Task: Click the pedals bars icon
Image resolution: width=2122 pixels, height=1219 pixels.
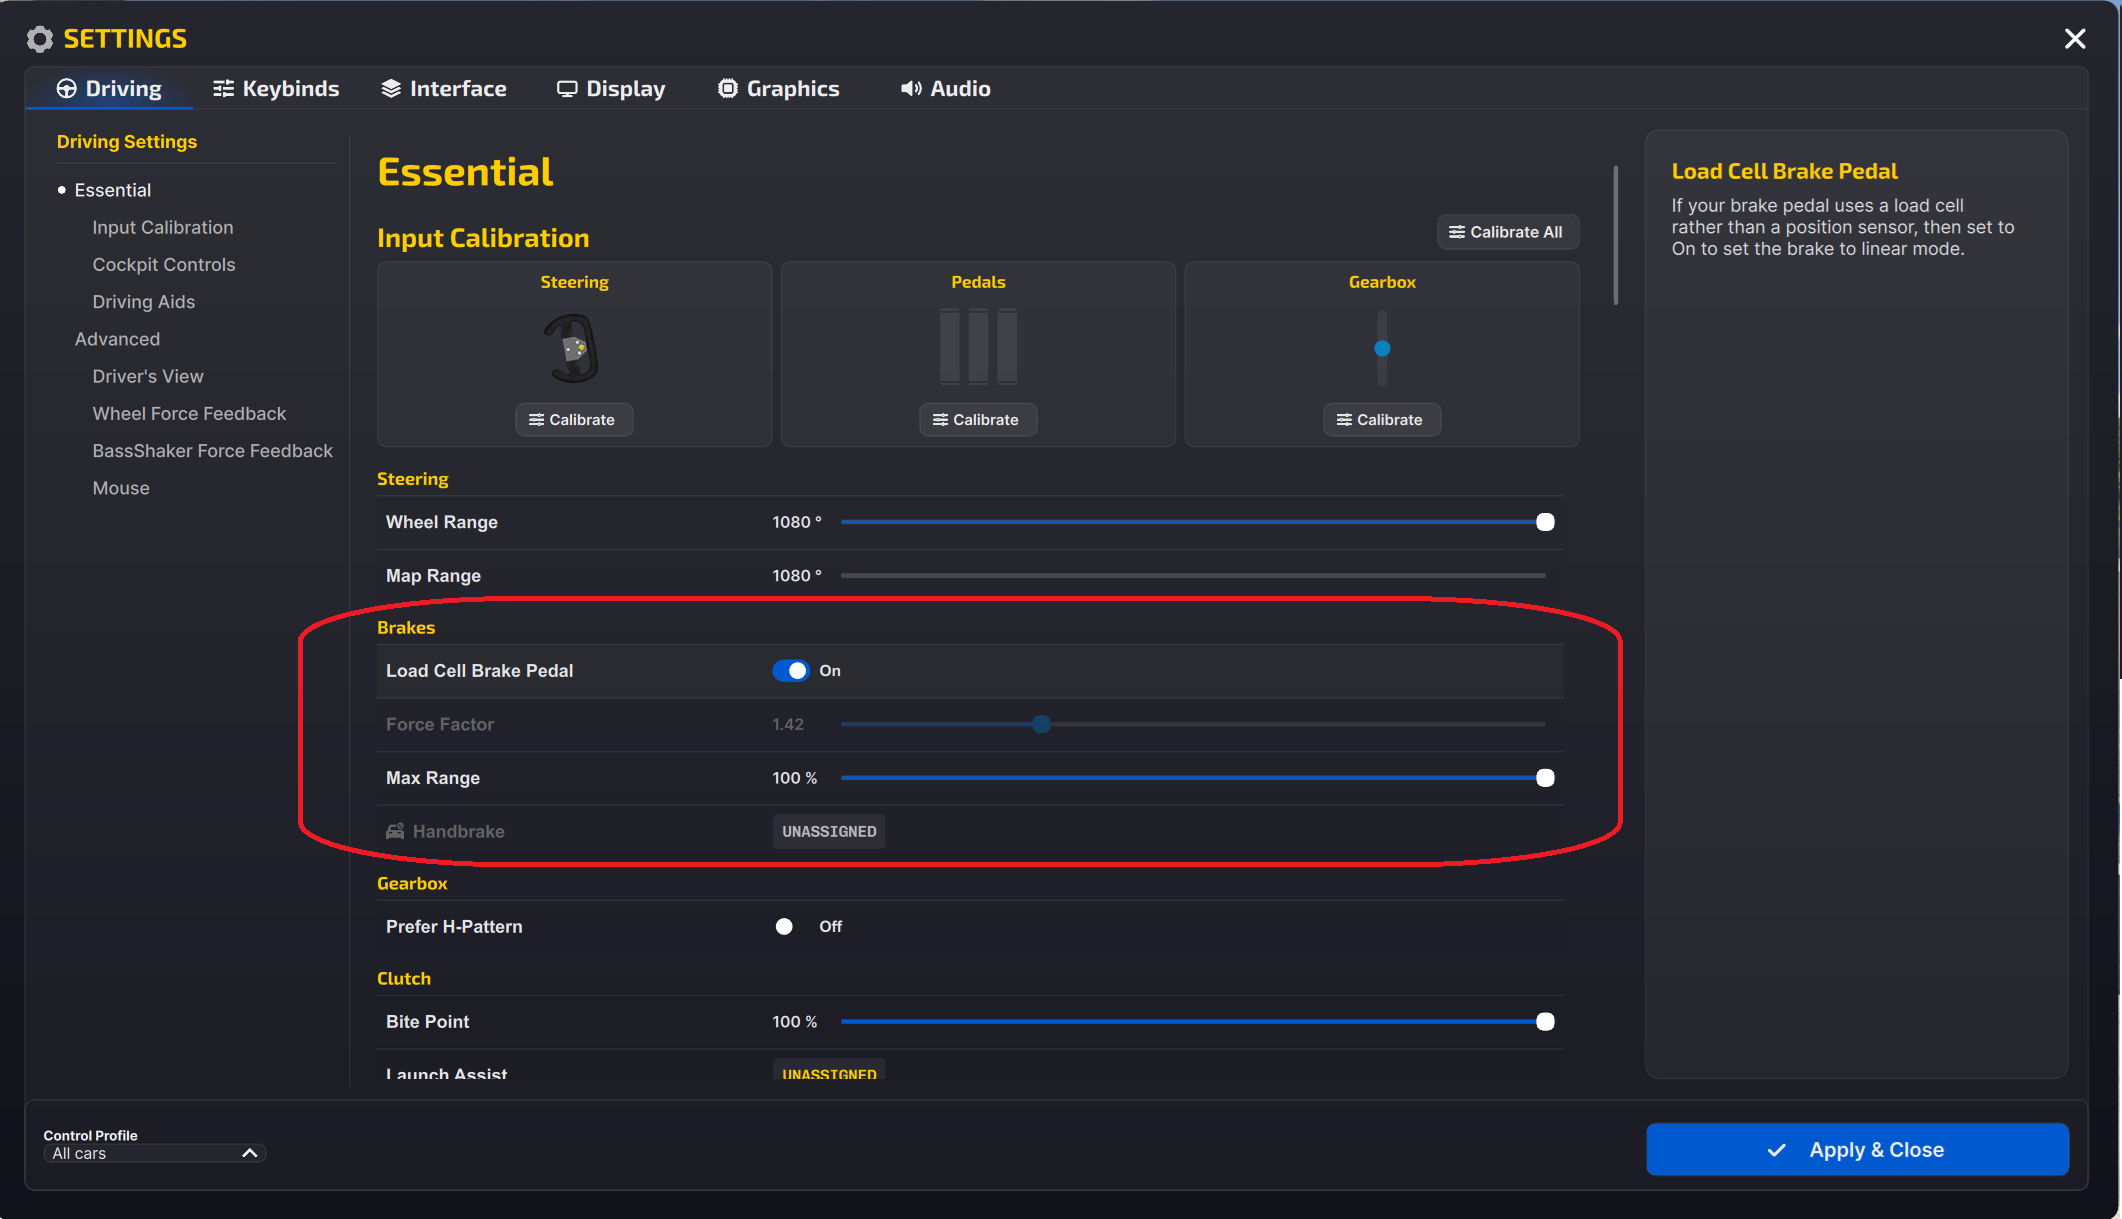Action: pyautogui.click(x=978, y=346)
